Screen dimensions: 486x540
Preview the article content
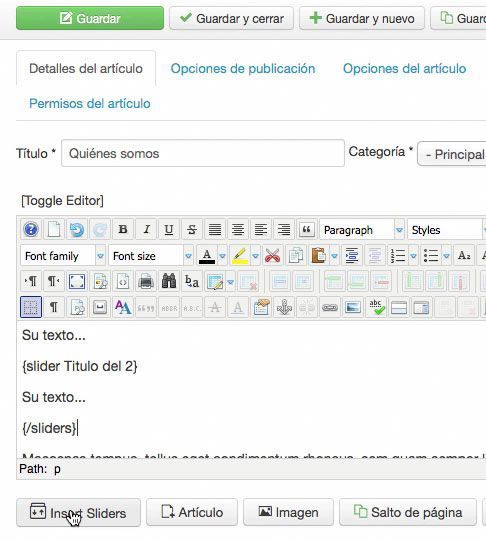coord(100,281)
